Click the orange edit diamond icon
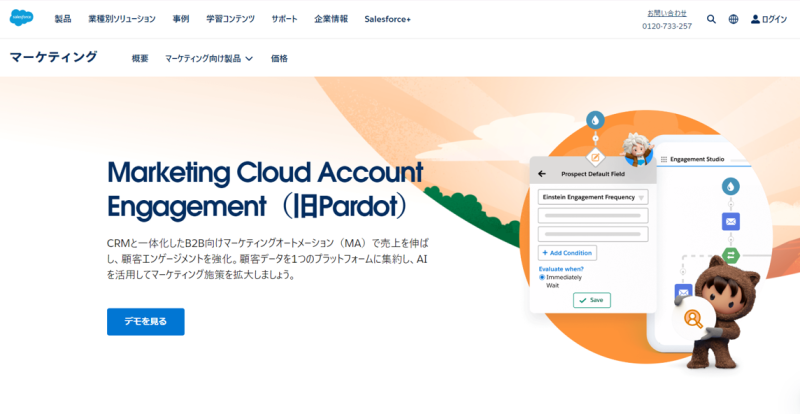 (595, 157)
